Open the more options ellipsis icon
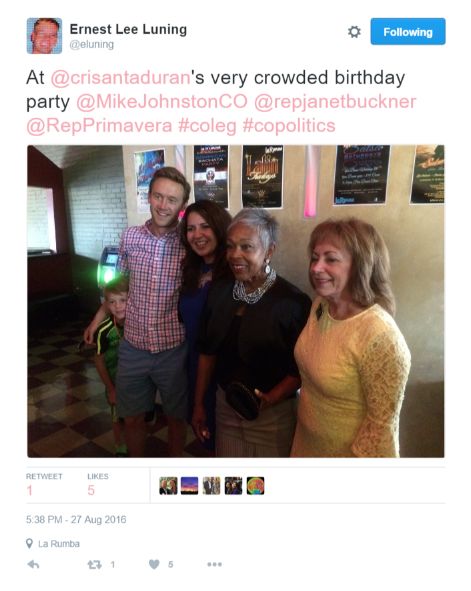Screen dimensions: 471x591 click(214, 564)
